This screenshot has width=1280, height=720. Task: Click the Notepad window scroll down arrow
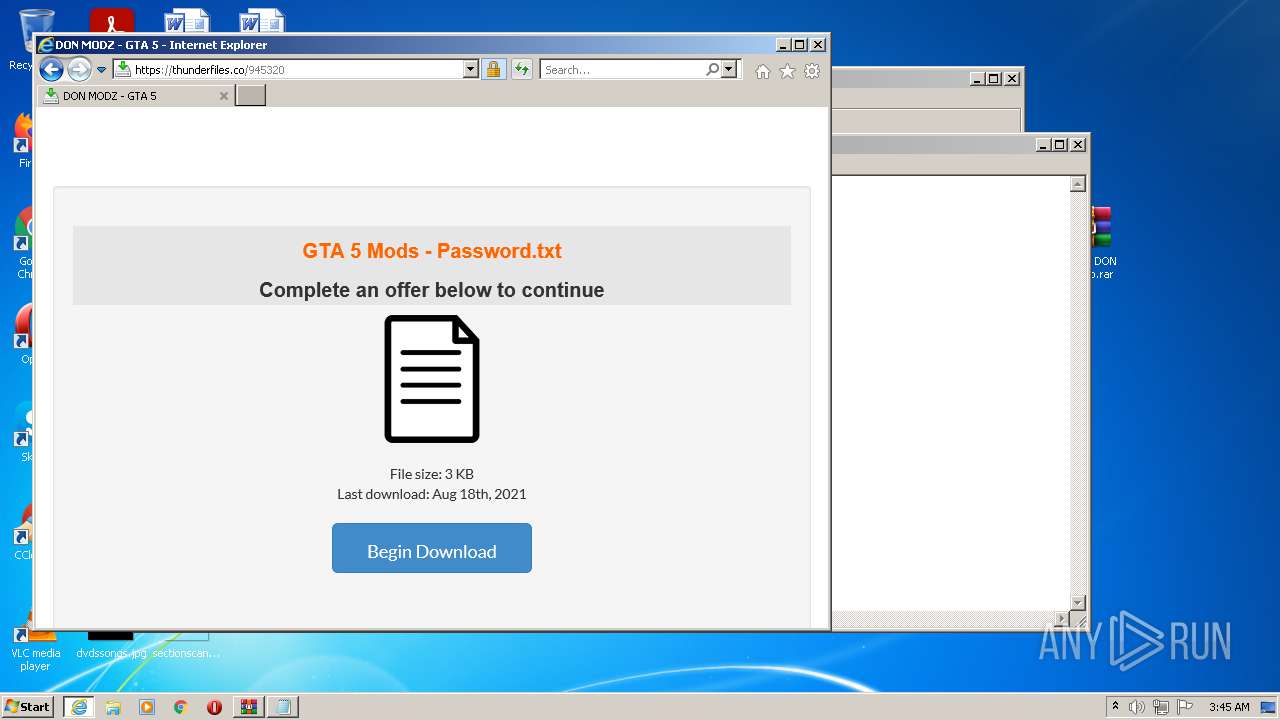point(1077,602)
